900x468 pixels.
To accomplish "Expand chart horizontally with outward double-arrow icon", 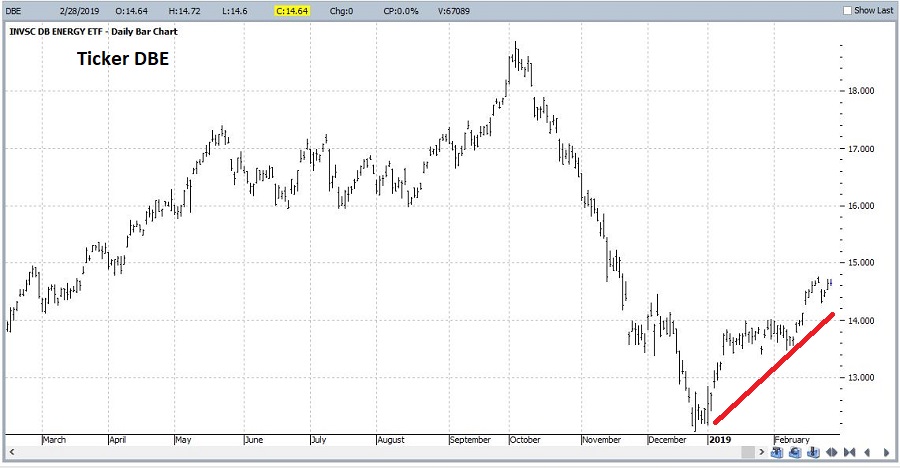I will (831, 452).
